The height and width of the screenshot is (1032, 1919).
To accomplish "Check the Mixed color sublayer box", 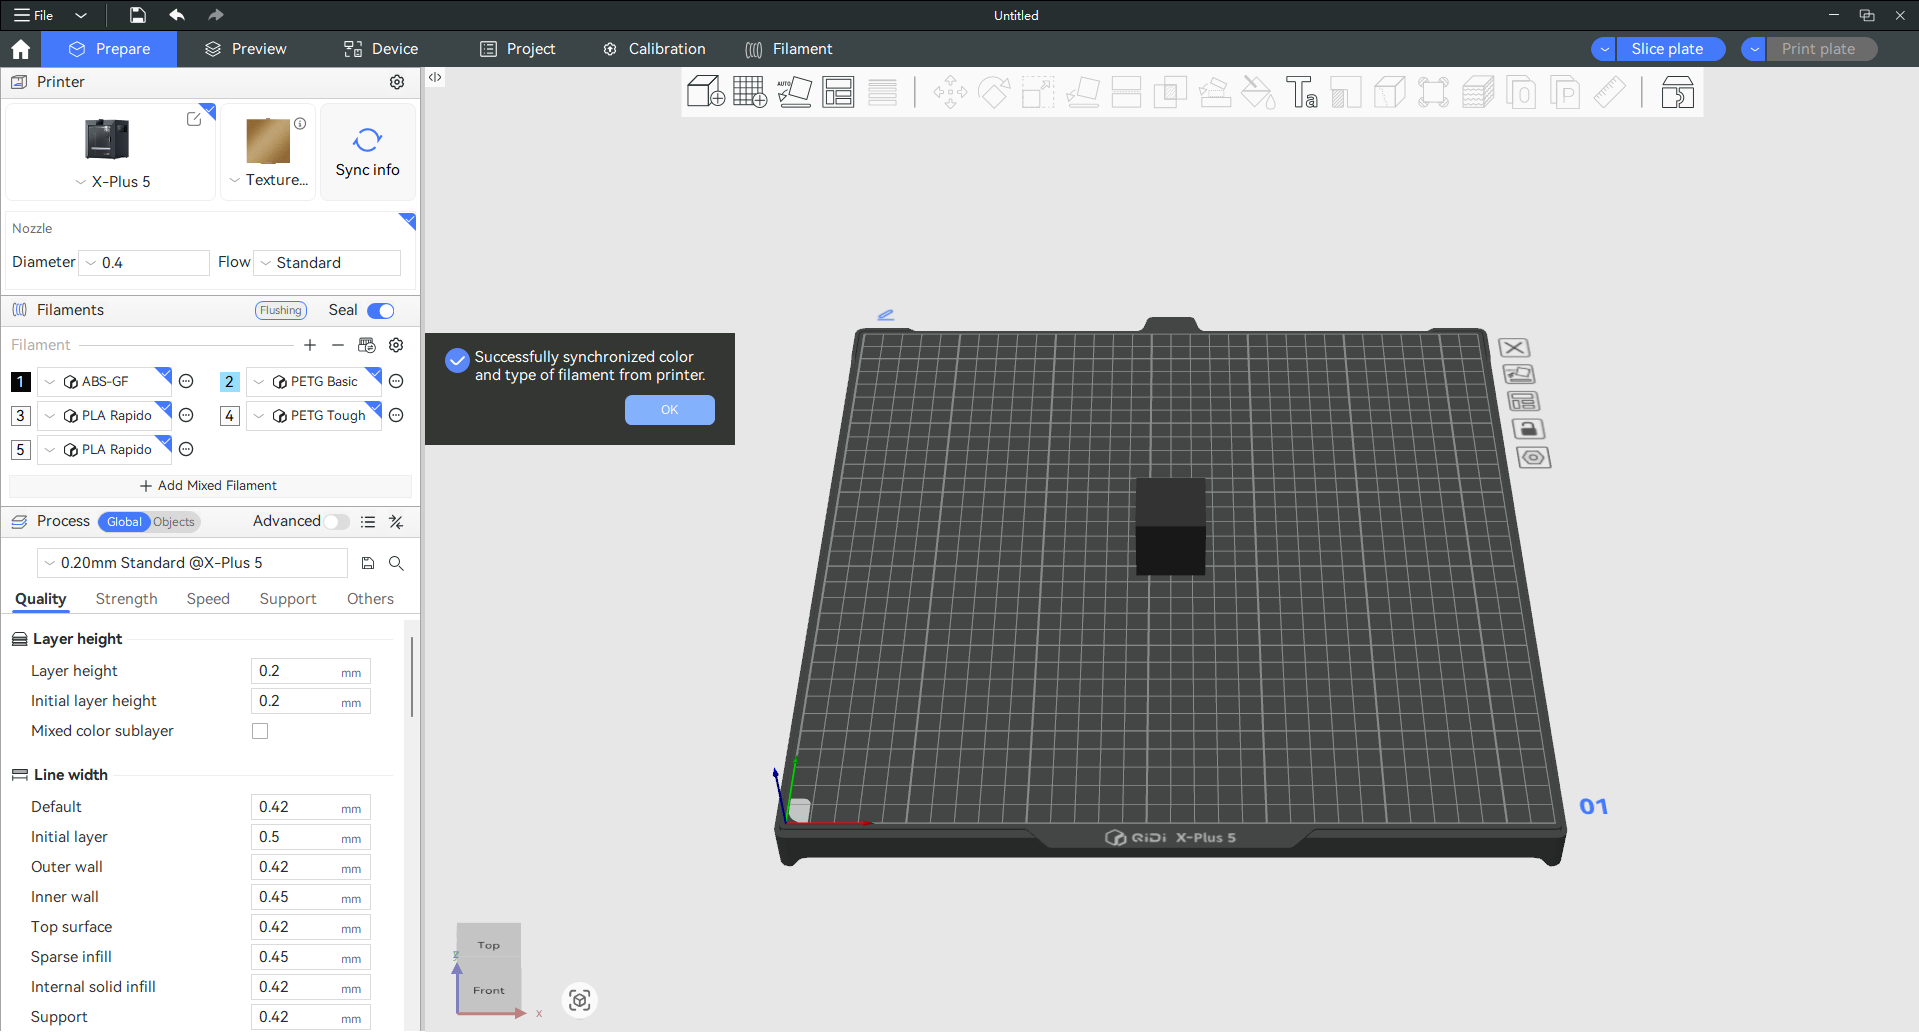I will [x=260, y=731].
